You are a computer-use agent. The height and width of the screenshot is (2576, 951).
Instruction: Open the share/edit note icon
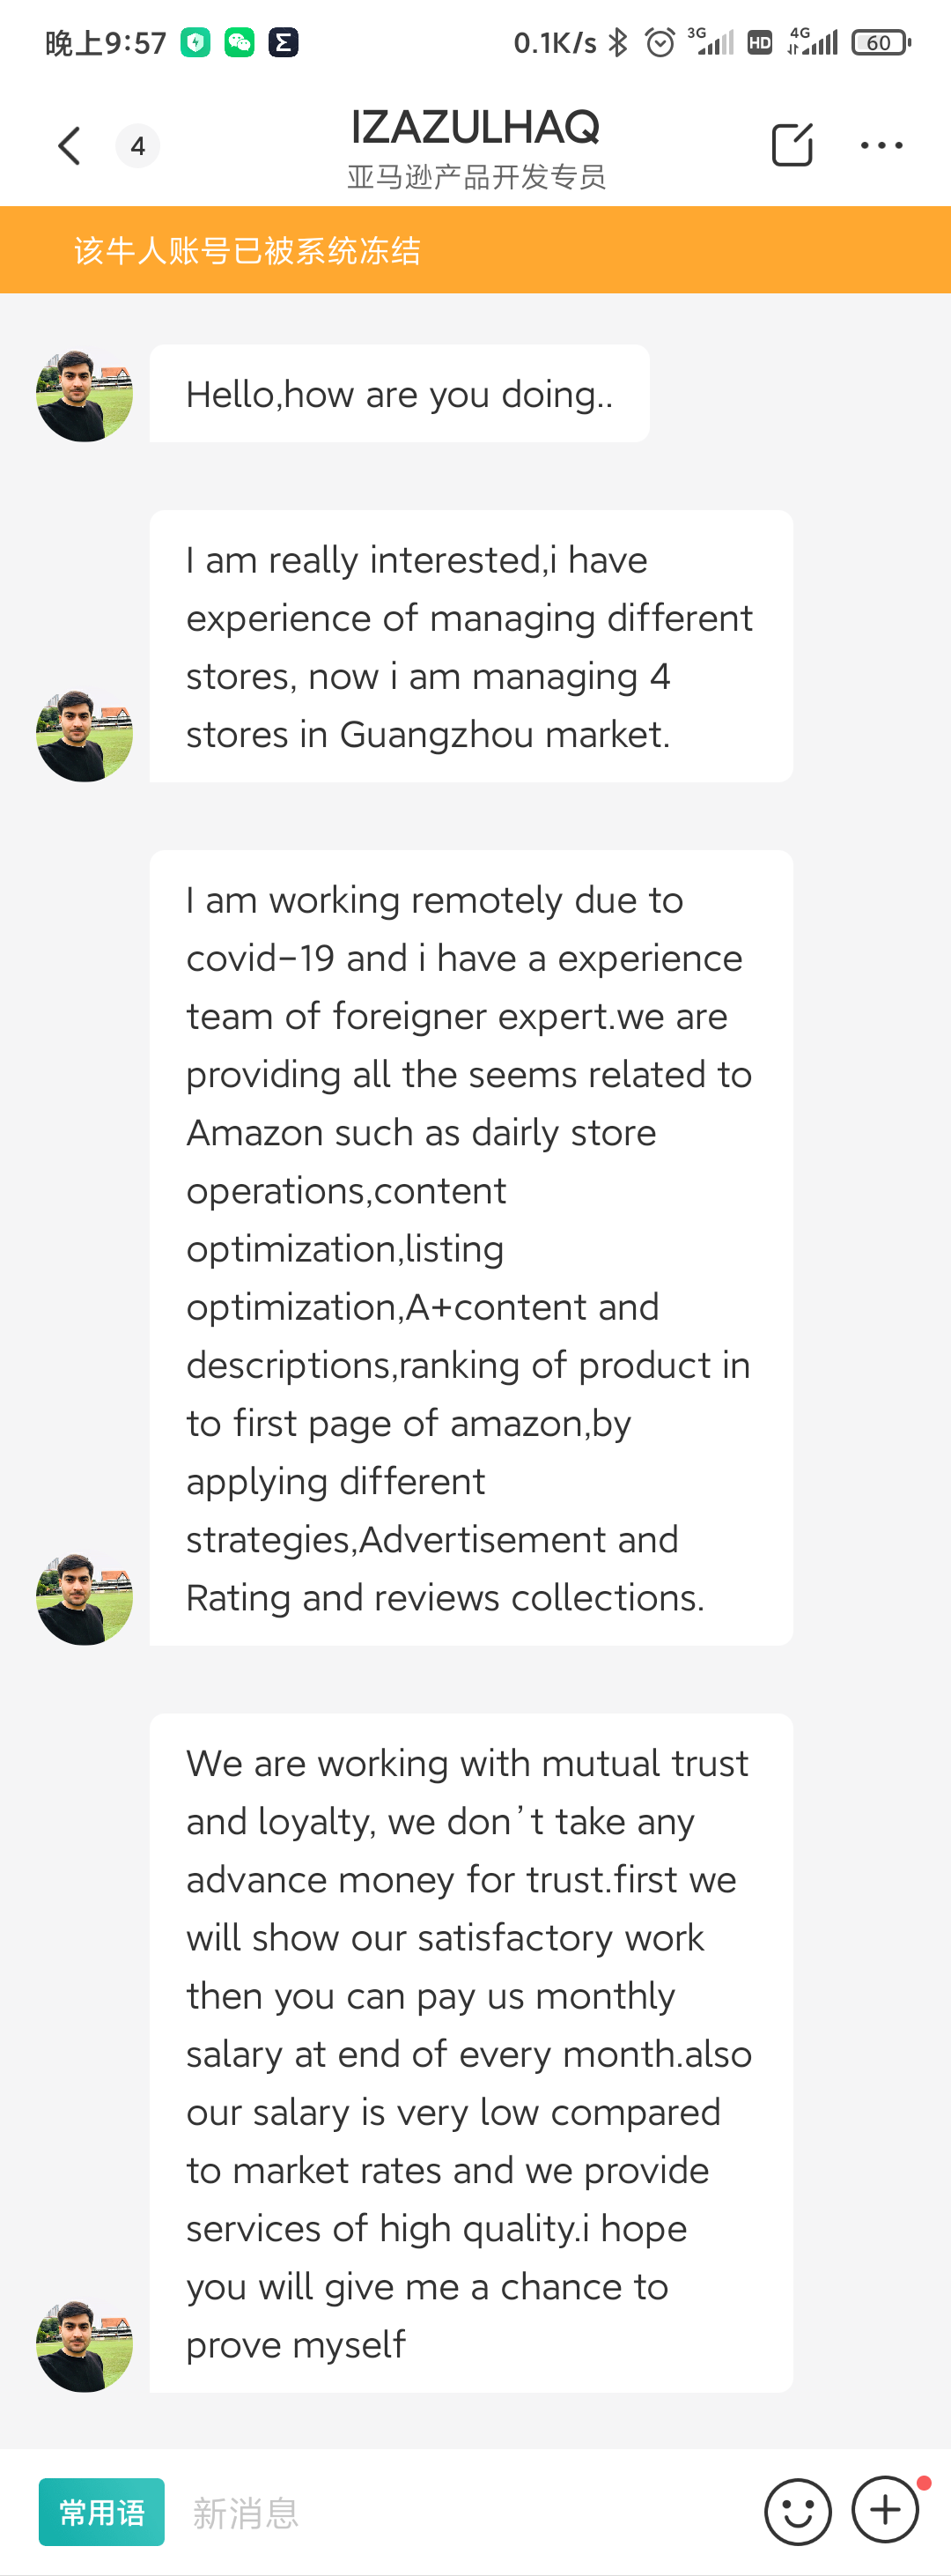tap(791, 146)
